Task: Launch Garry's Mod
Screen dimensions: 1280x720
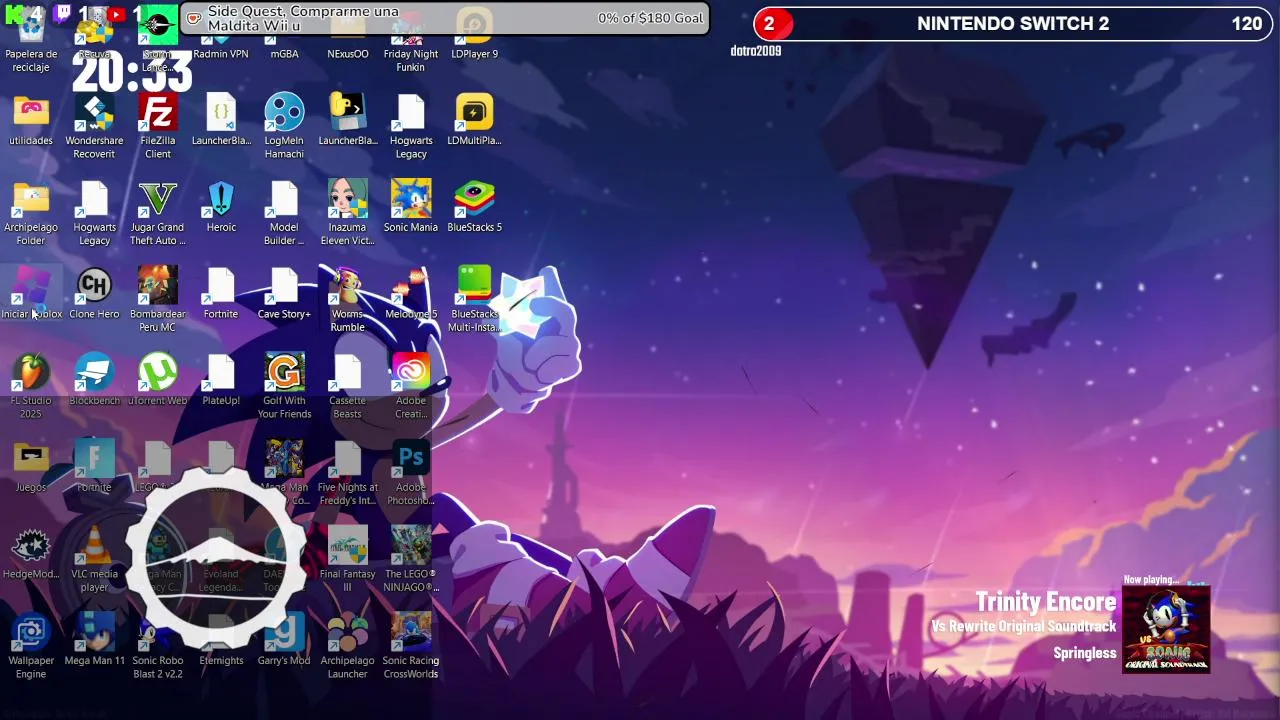Action: [x=284, y=640]
